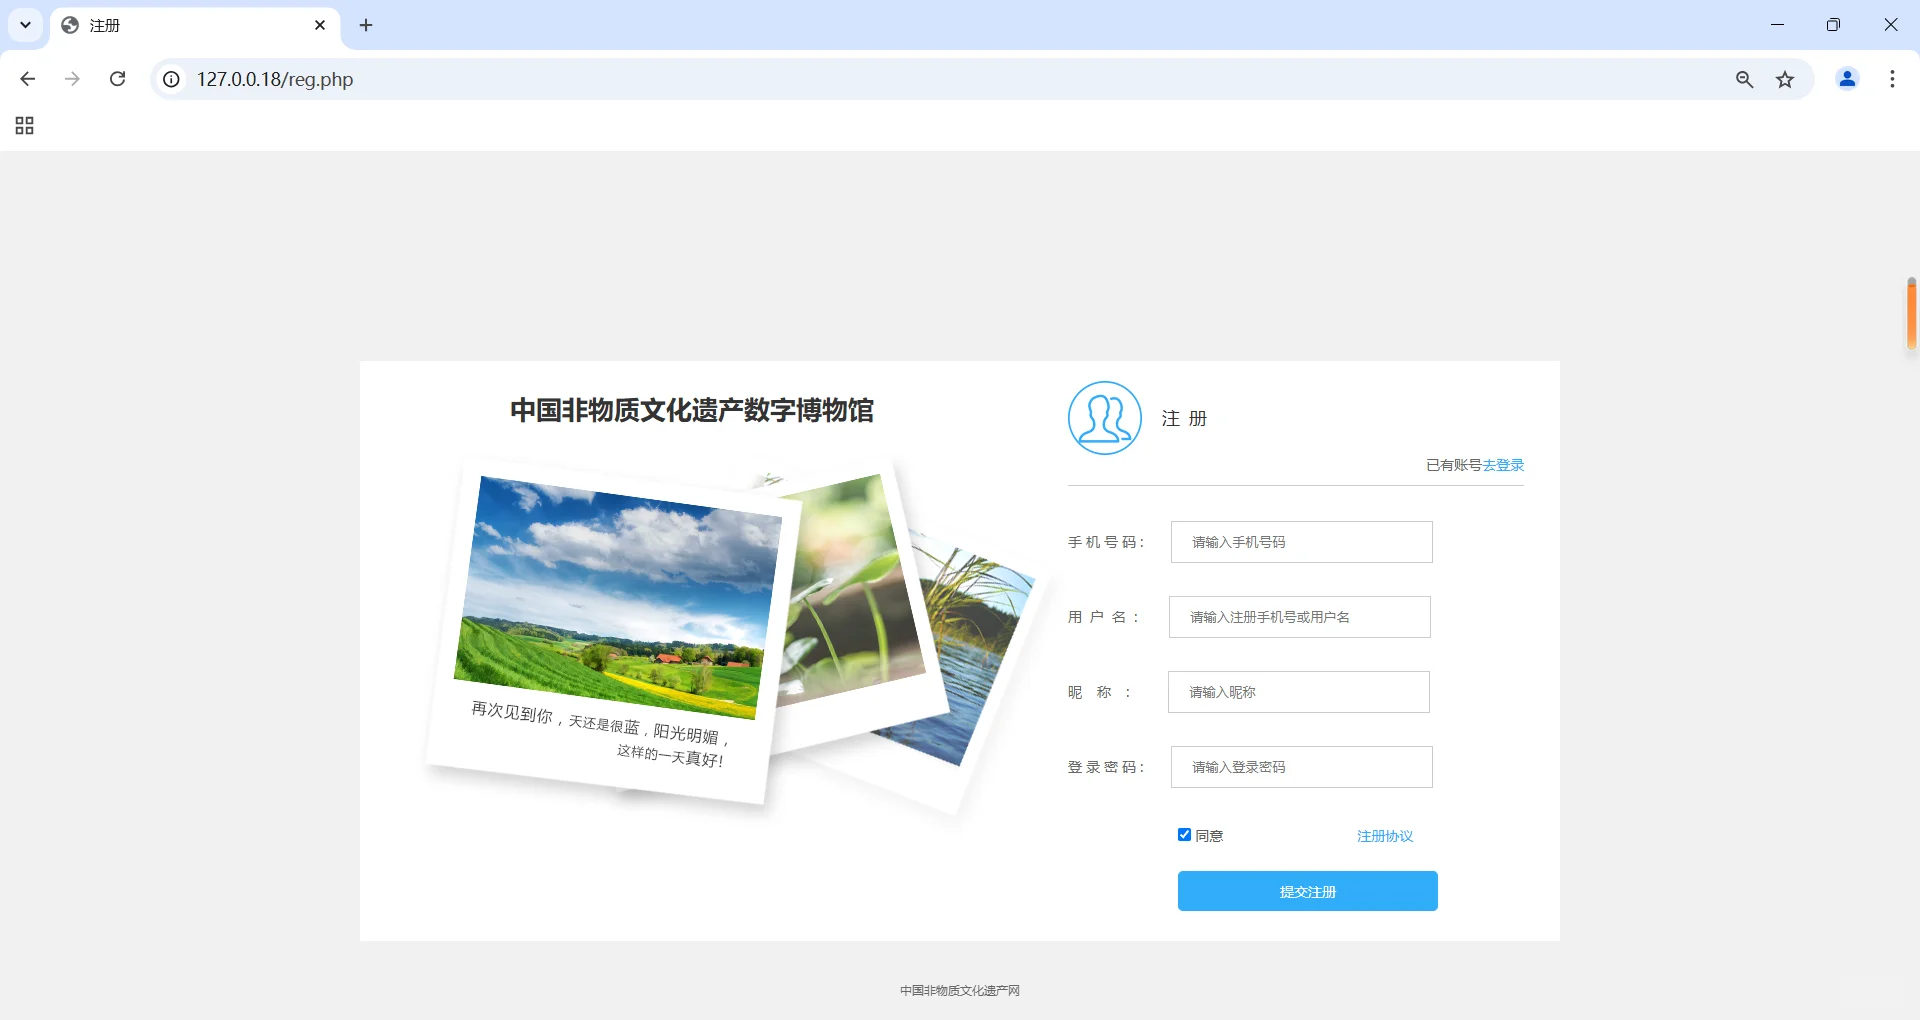
Task: Click the 注册协议 agreement link
Action: (x=1383, y=836)
